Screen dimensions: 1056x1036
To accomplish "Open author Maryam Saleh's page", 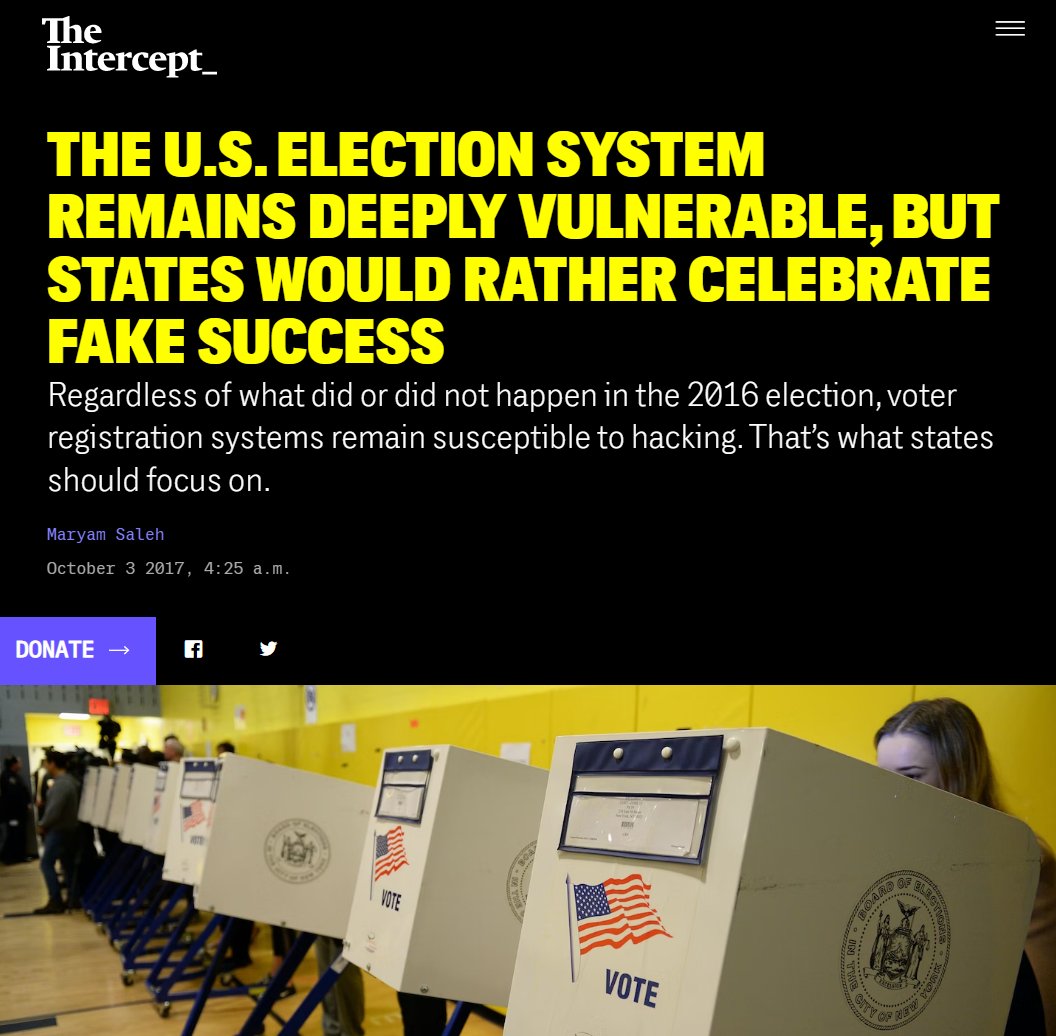I will point(105,534).
